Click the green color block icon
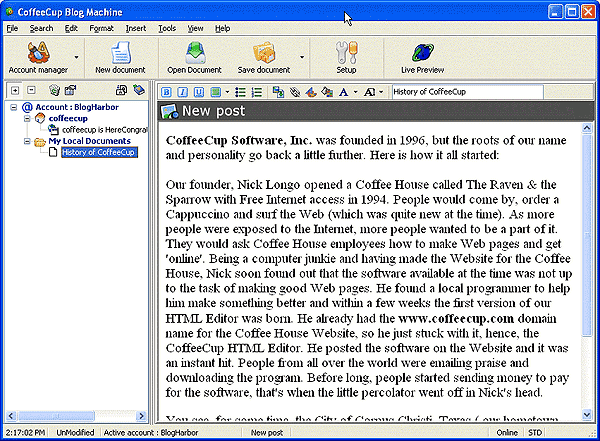600x441 pixels. tap(215, 92)
